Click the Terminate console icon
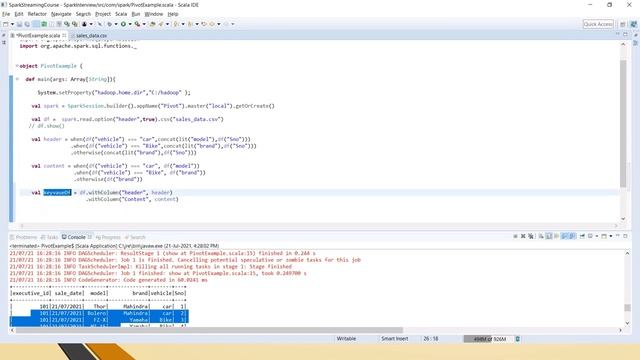Image resolution: width=640 pixels, height=360 pixels. point(516,236)
